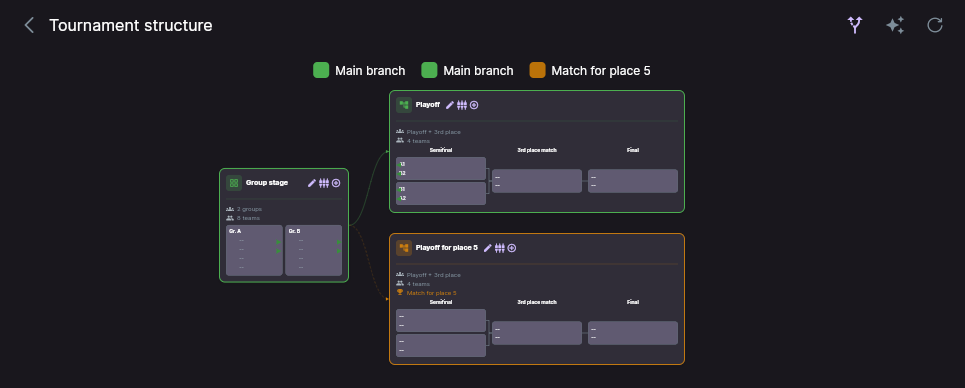
Task: Click 3rd place match header in Playoff card
Action: coord(537,150)
